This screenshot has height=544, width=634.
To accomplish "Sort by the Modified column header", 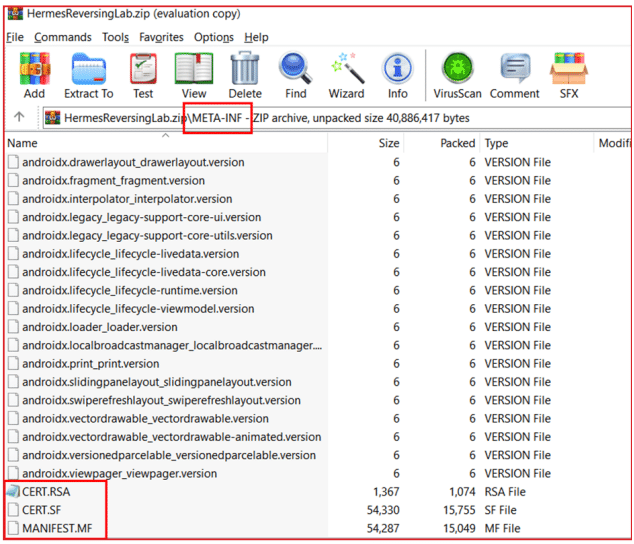I will (x=612, y=143).
